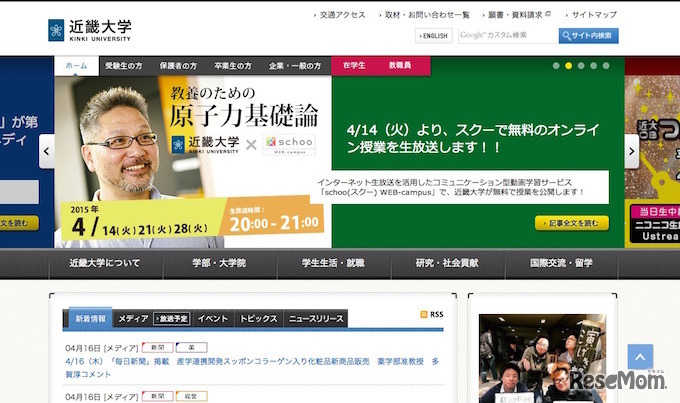Image resolution: width=680 pixels, height=403 pixels.
Task: Open 願書・資料請求 link
Action: pos(517,15)
